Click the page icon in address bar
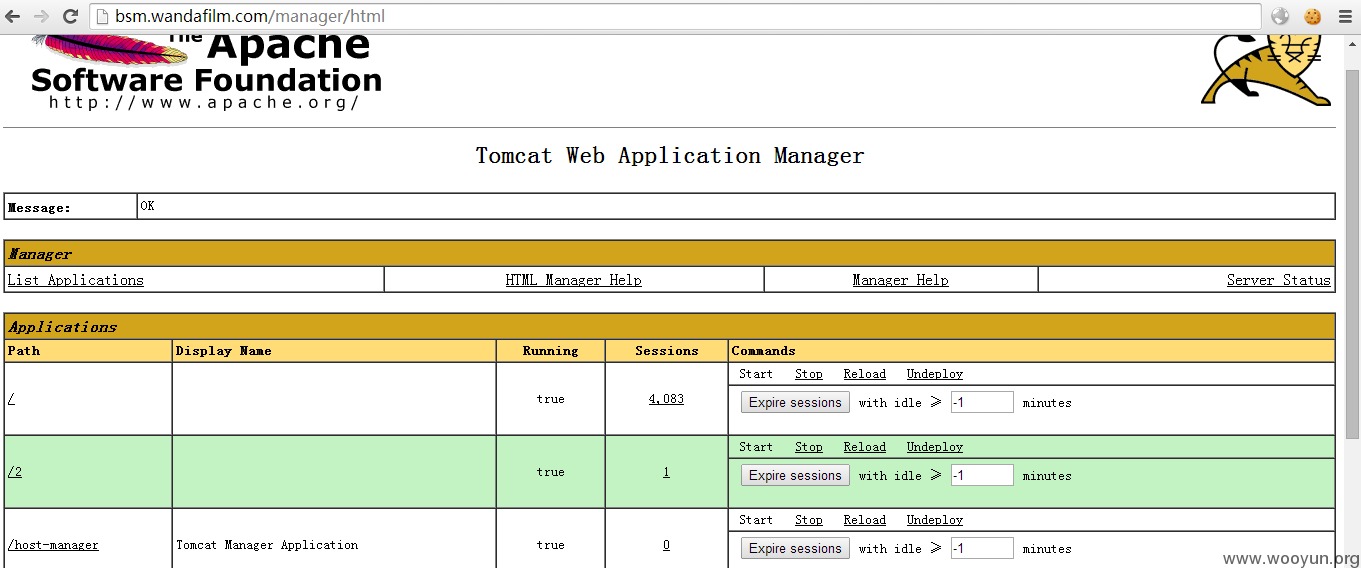 tap(103, 16)
